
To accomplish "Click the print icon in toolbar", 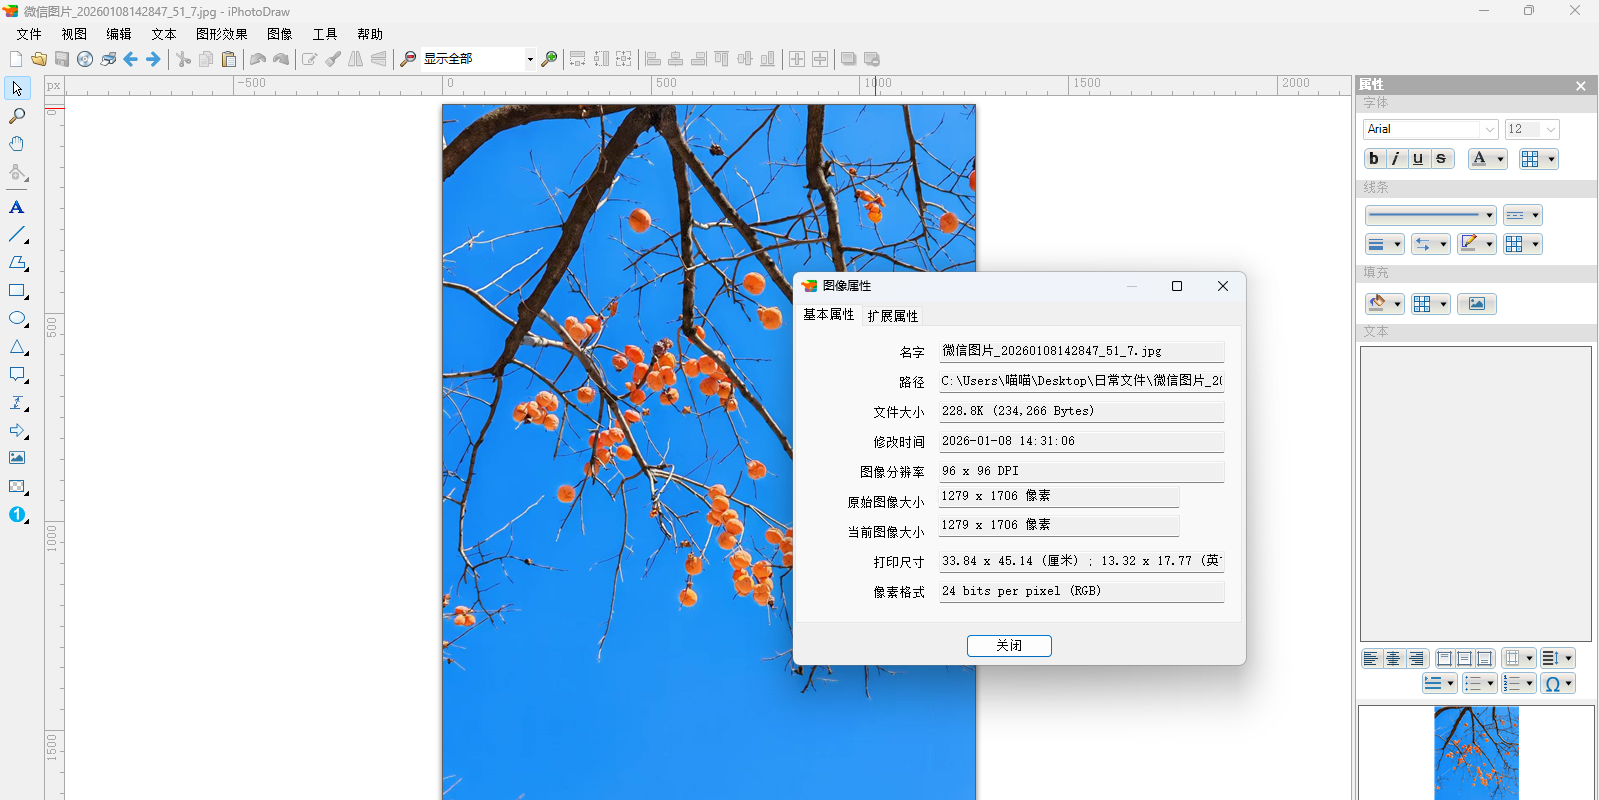I will coord(108,59).
